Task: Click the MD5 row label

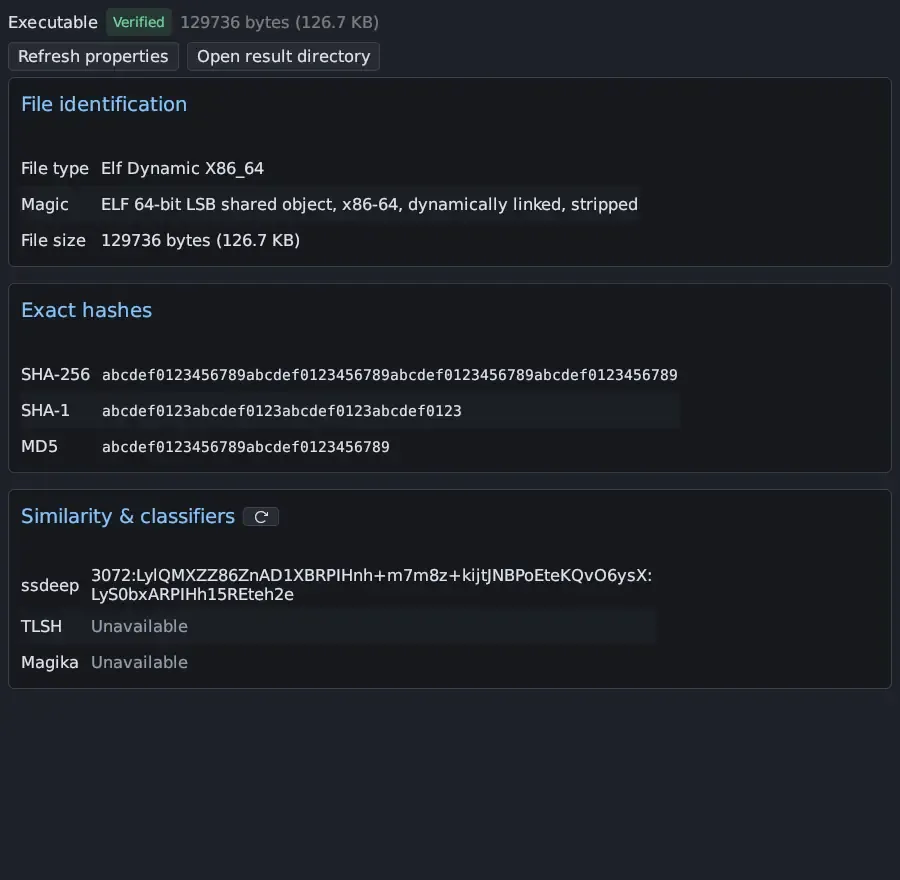Action: (40, 446)
